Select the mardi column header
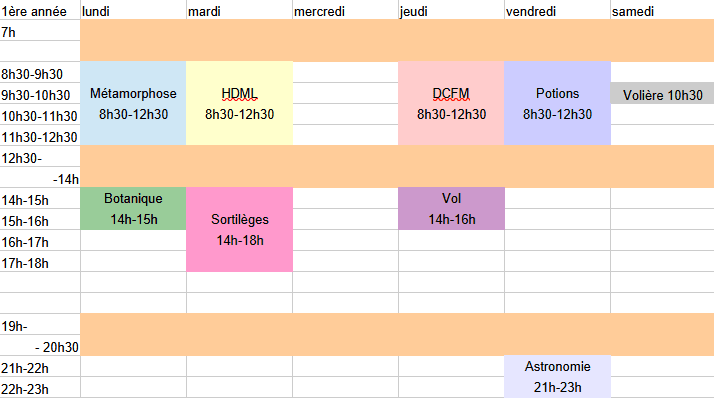The width and height of the screenshot is (714, 398). (x=240, y=10)
